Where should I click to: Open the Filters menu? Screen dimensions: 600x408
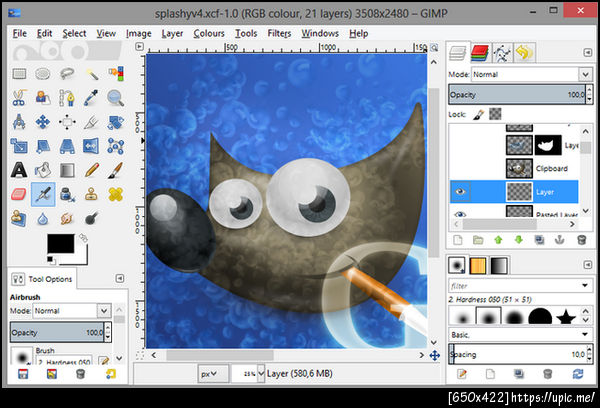click(x=279, y=33)
